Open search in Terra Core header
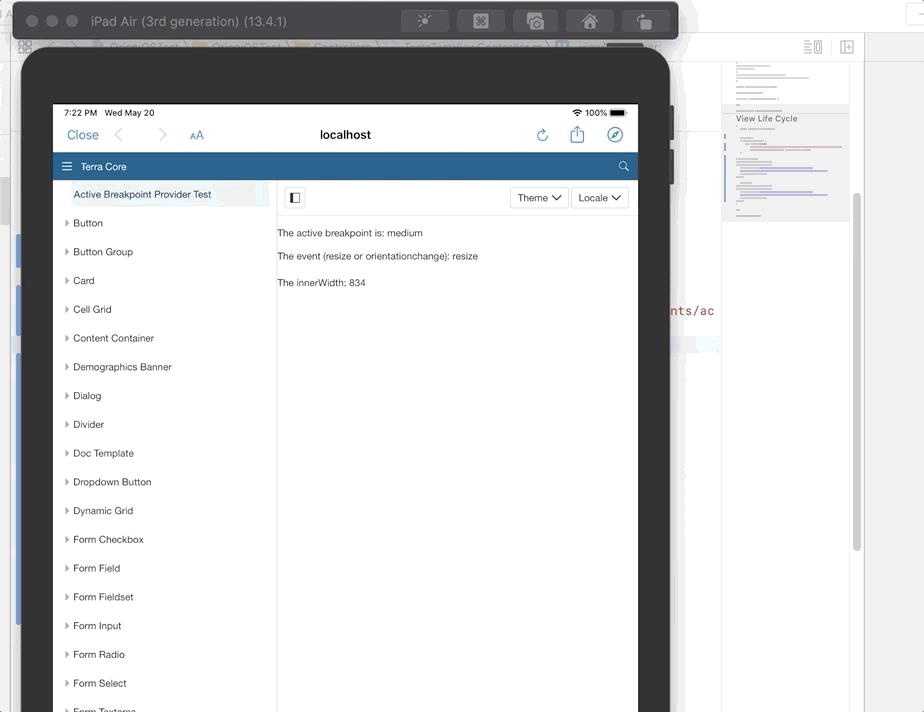 [623, 166]
